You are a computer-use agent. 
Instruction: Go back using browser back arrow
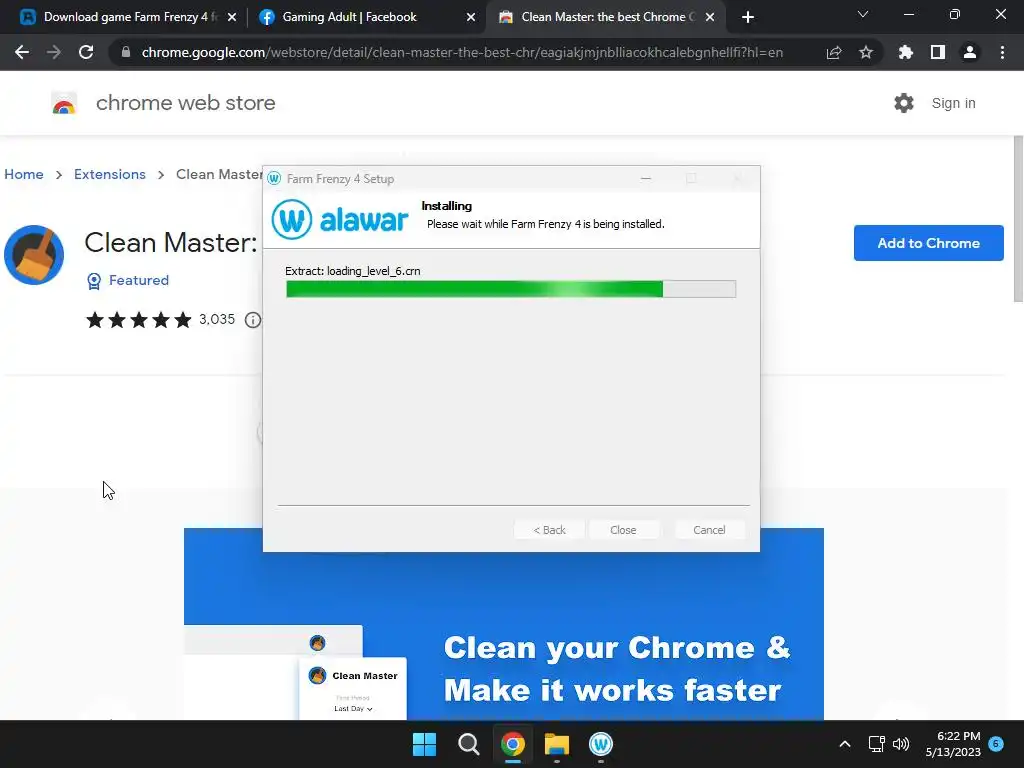(x=22, y=52)
